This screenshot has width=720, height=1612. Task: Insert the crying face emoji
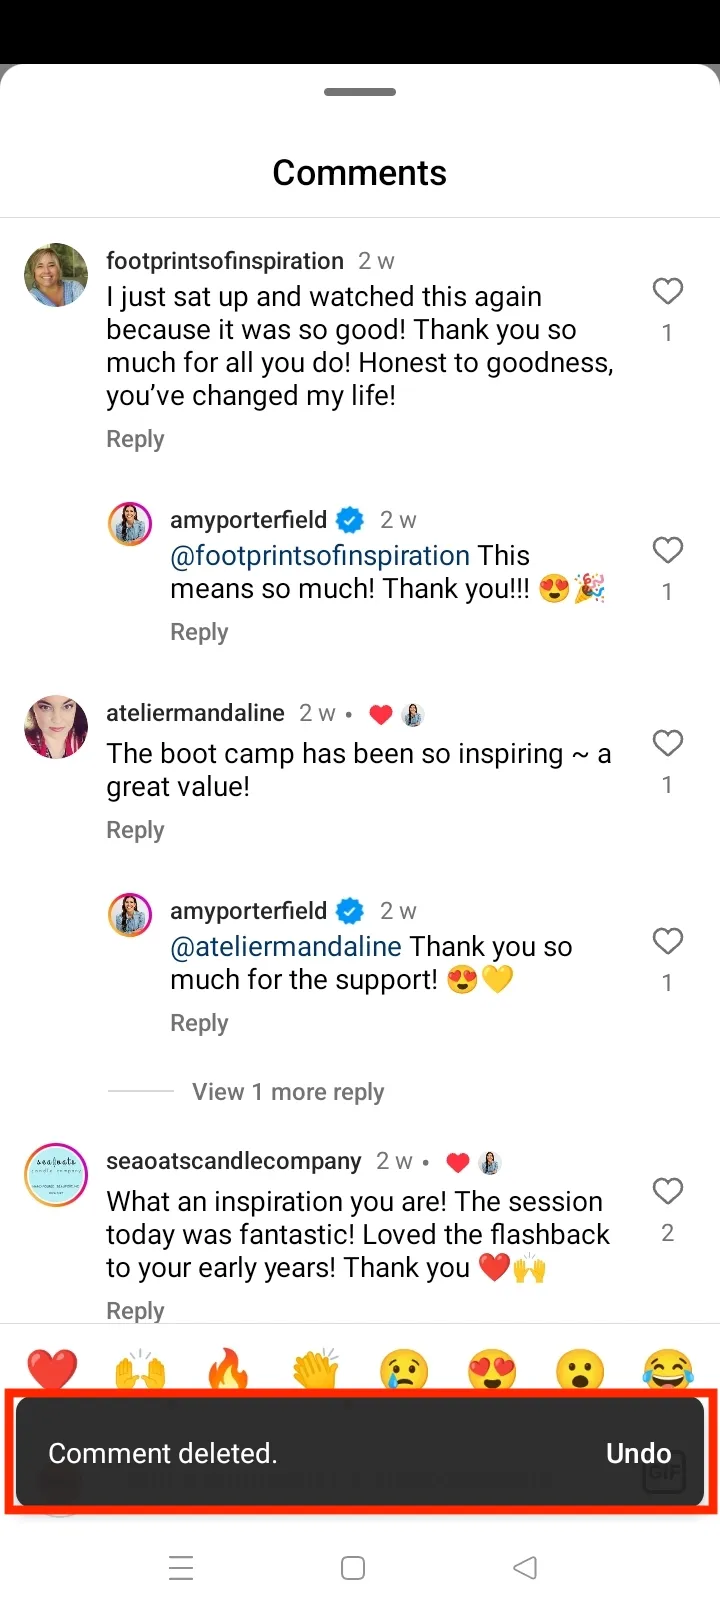click(404, 1368)
